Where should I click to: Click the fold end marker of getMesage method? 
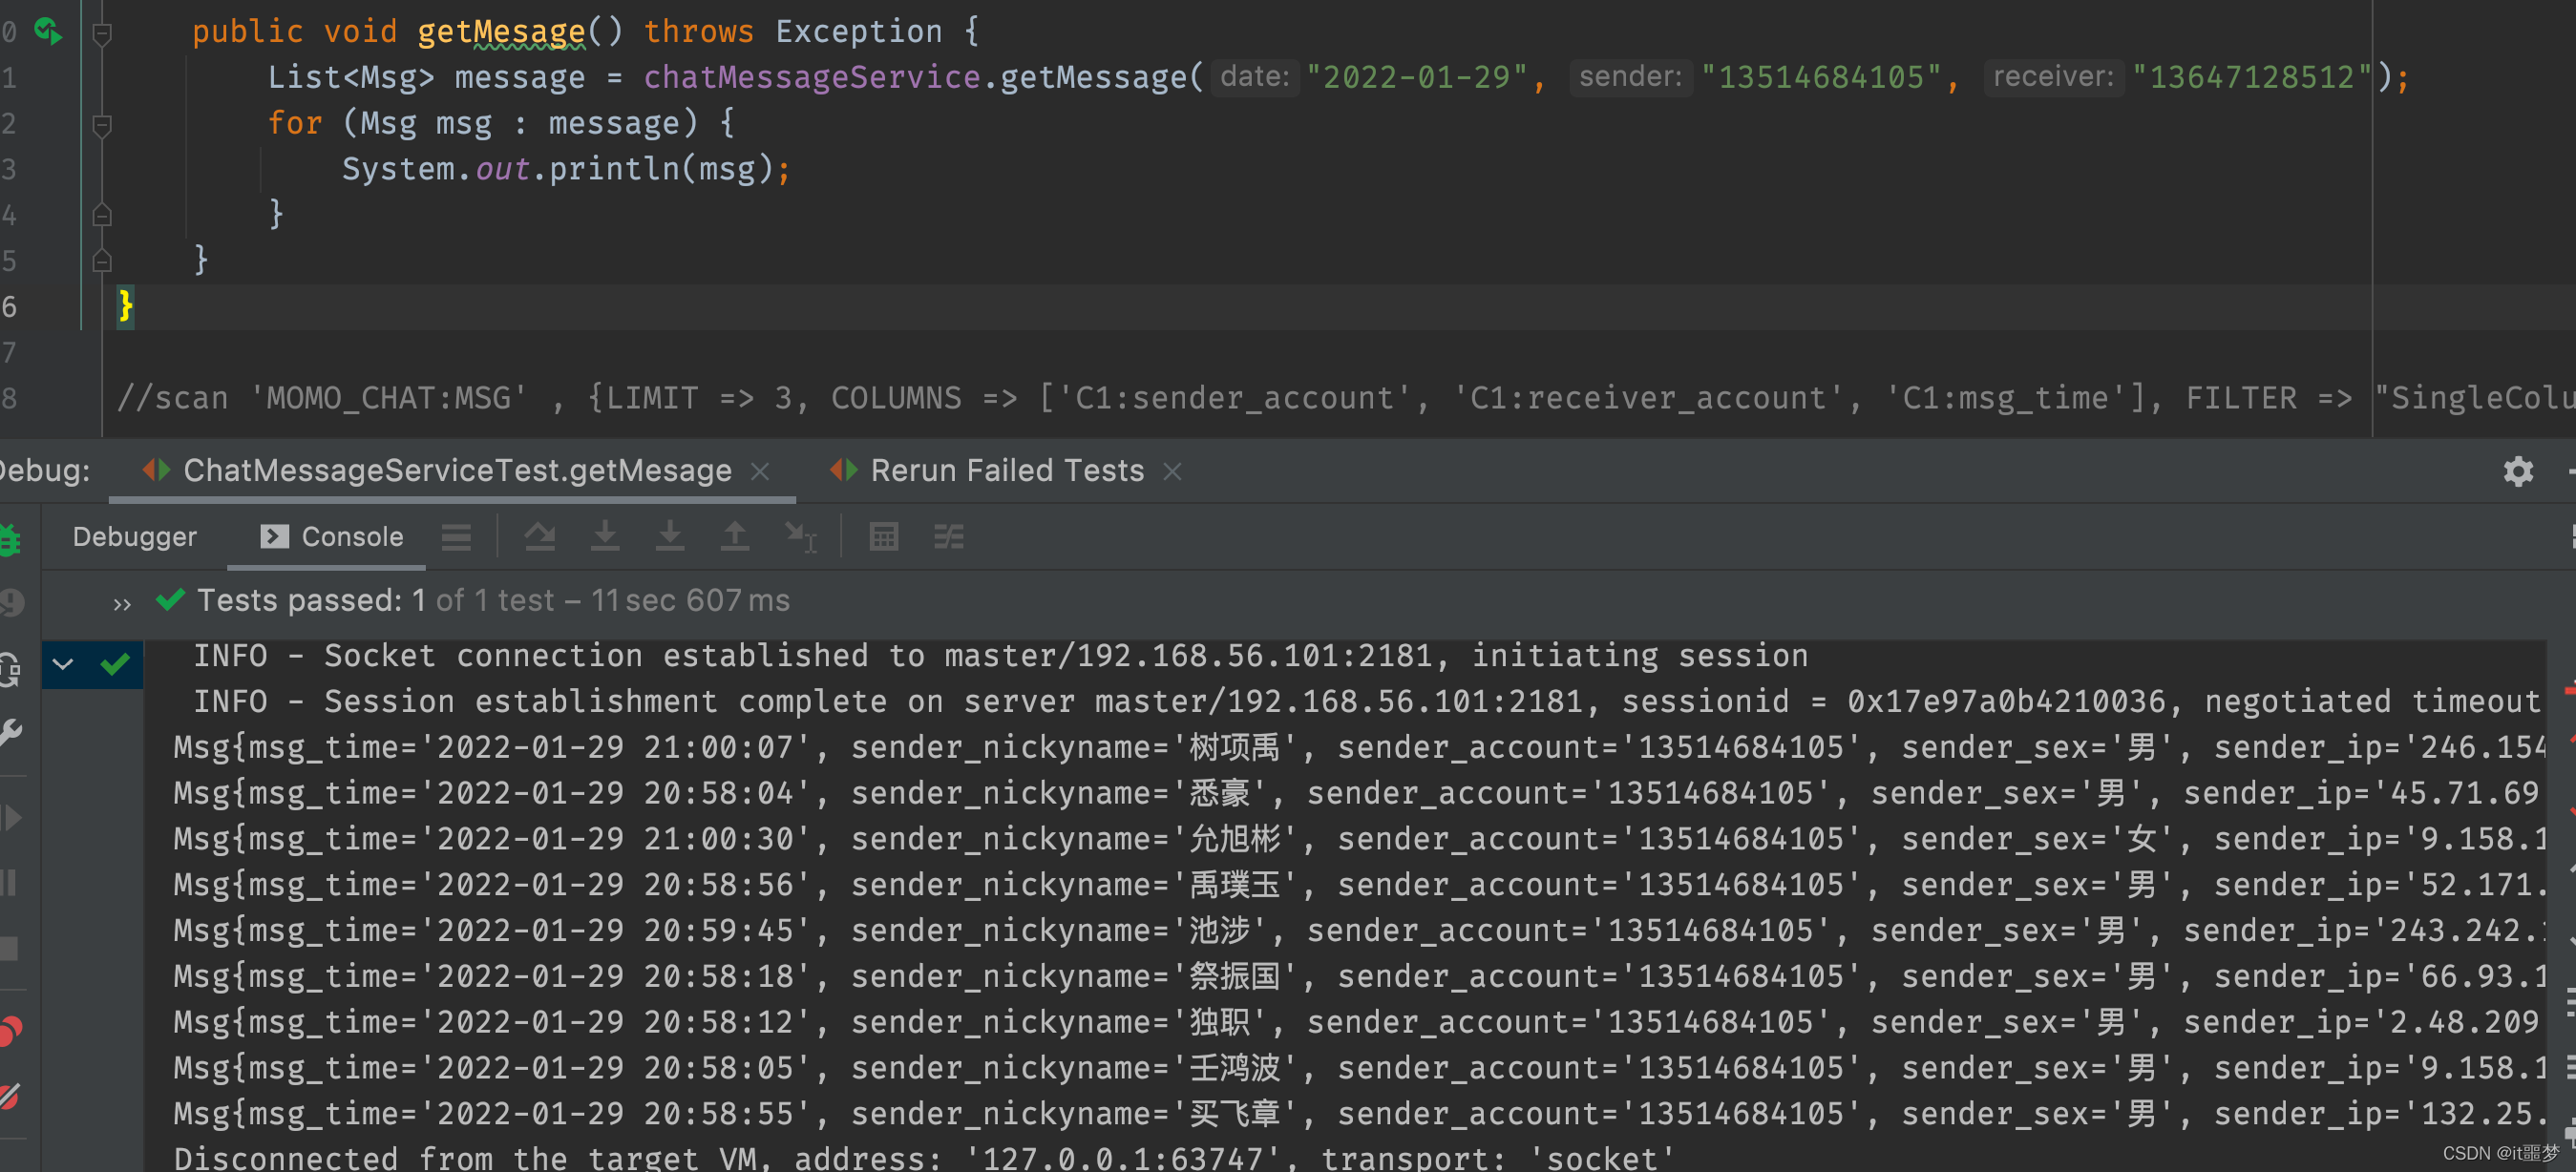[101, 260]
